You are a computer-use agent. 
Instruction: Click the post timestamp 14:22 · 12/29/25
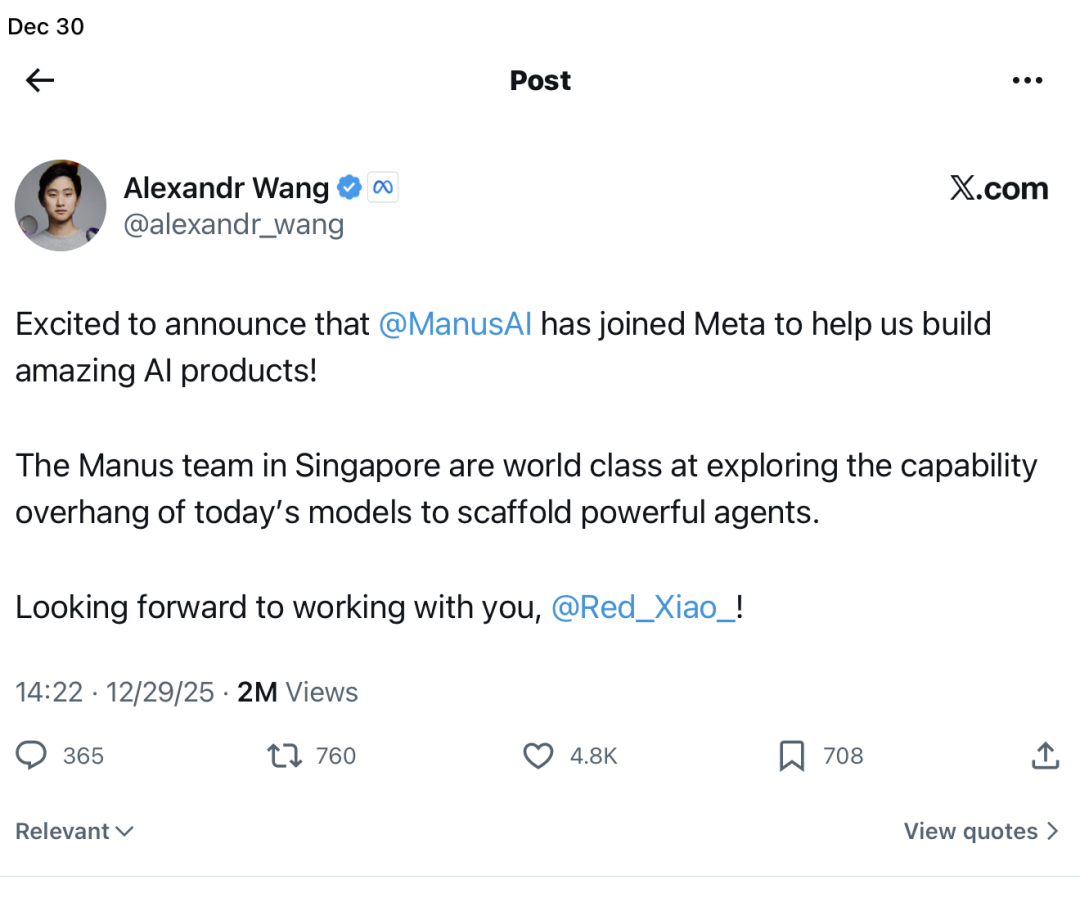point(115,692)
